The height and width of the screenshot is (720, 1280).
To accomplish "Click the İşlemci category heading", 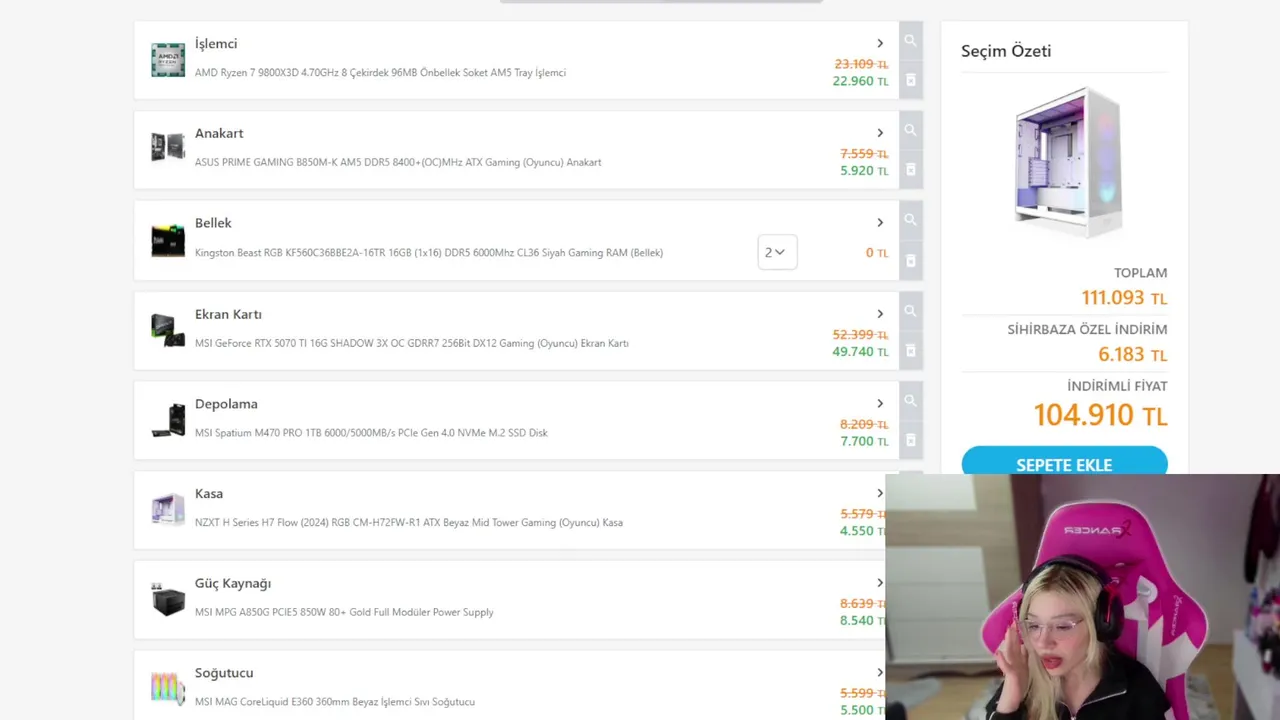I will [x=216, y=44].
